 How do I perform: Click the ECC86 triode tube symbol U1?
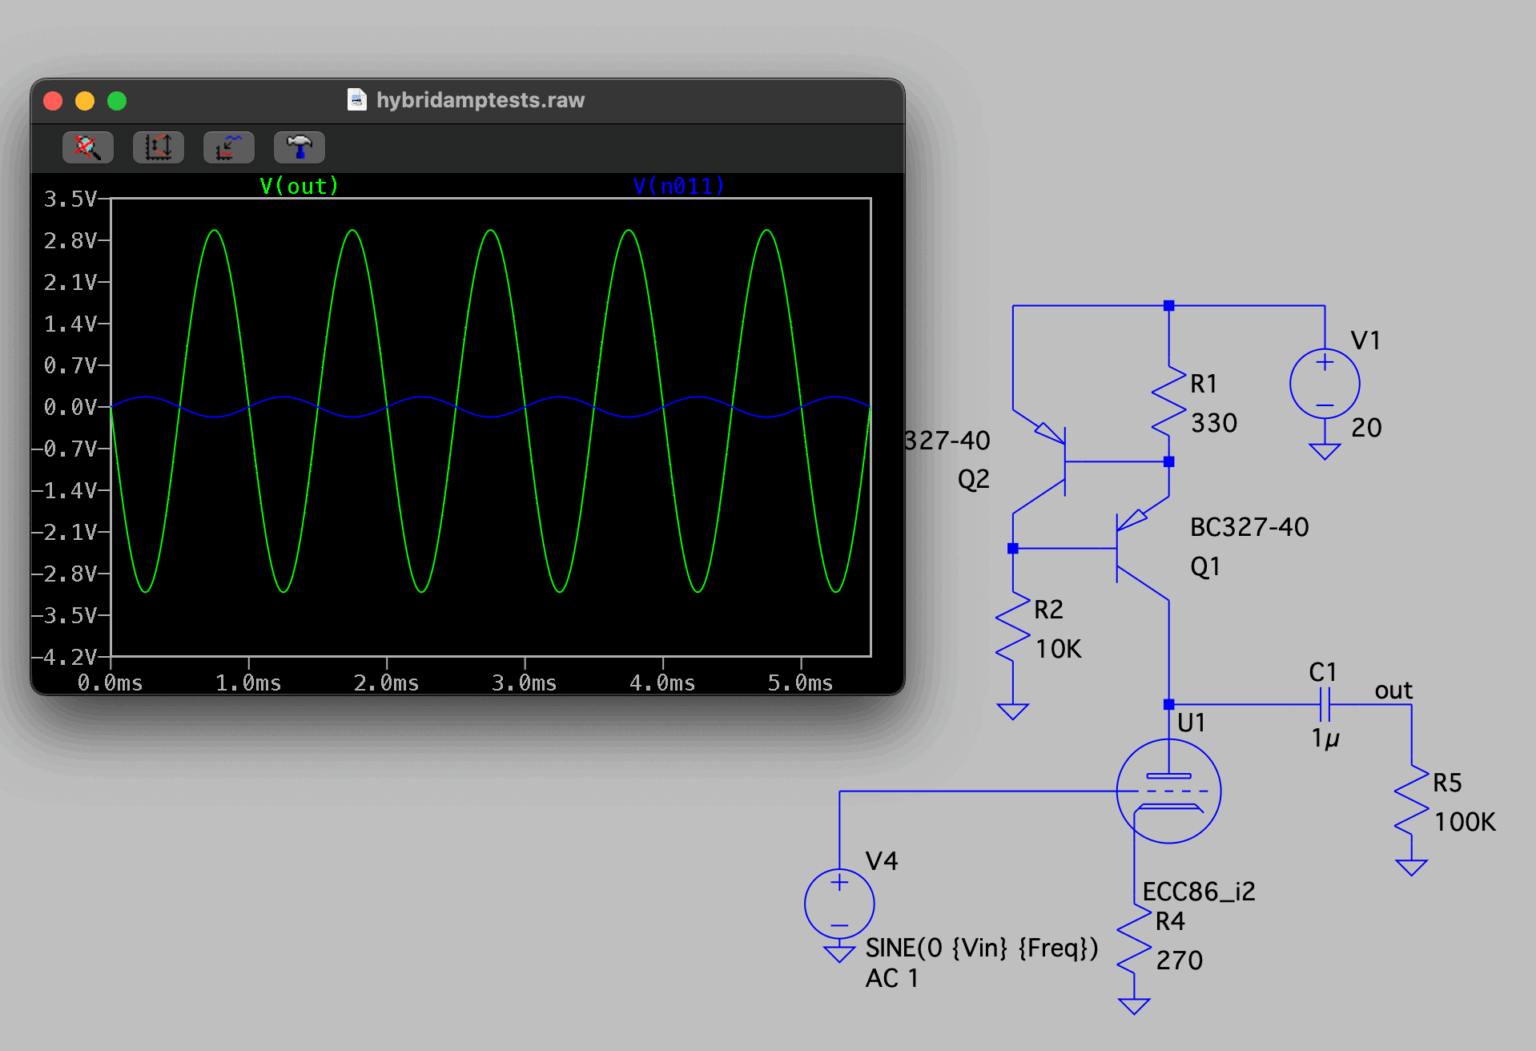[1168, 791]
